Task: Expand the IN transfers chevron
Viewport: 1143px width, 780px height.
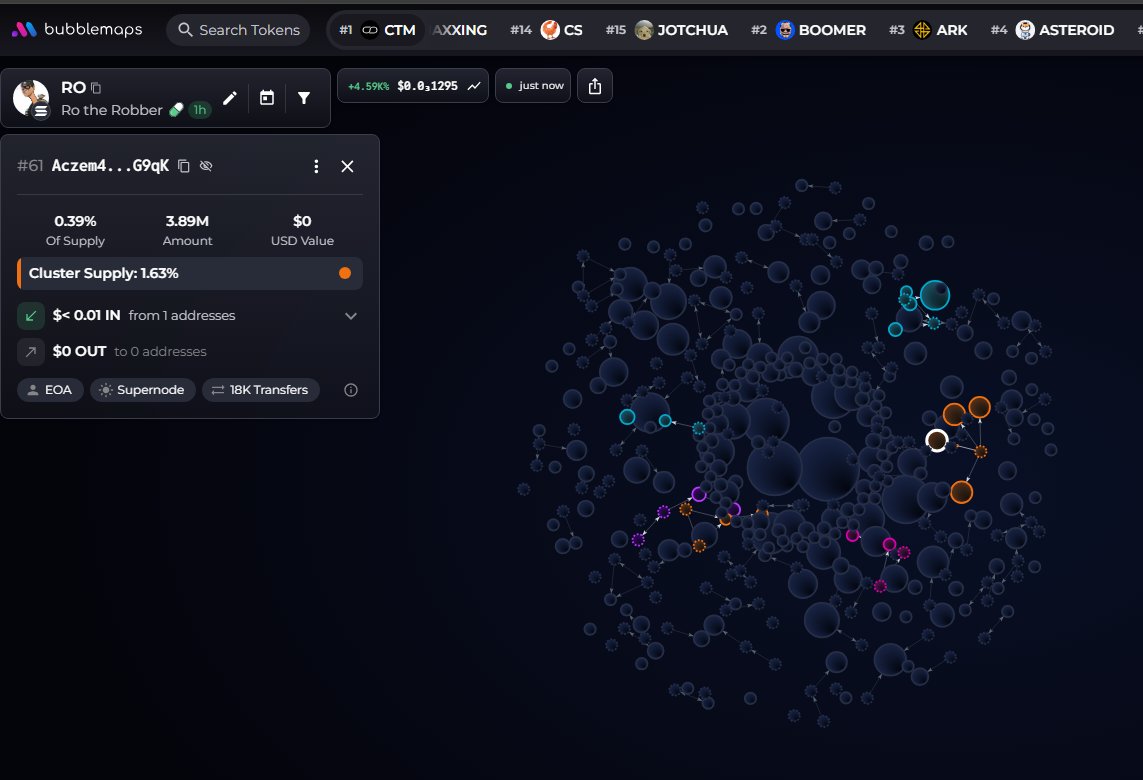Action: (351, 316)
